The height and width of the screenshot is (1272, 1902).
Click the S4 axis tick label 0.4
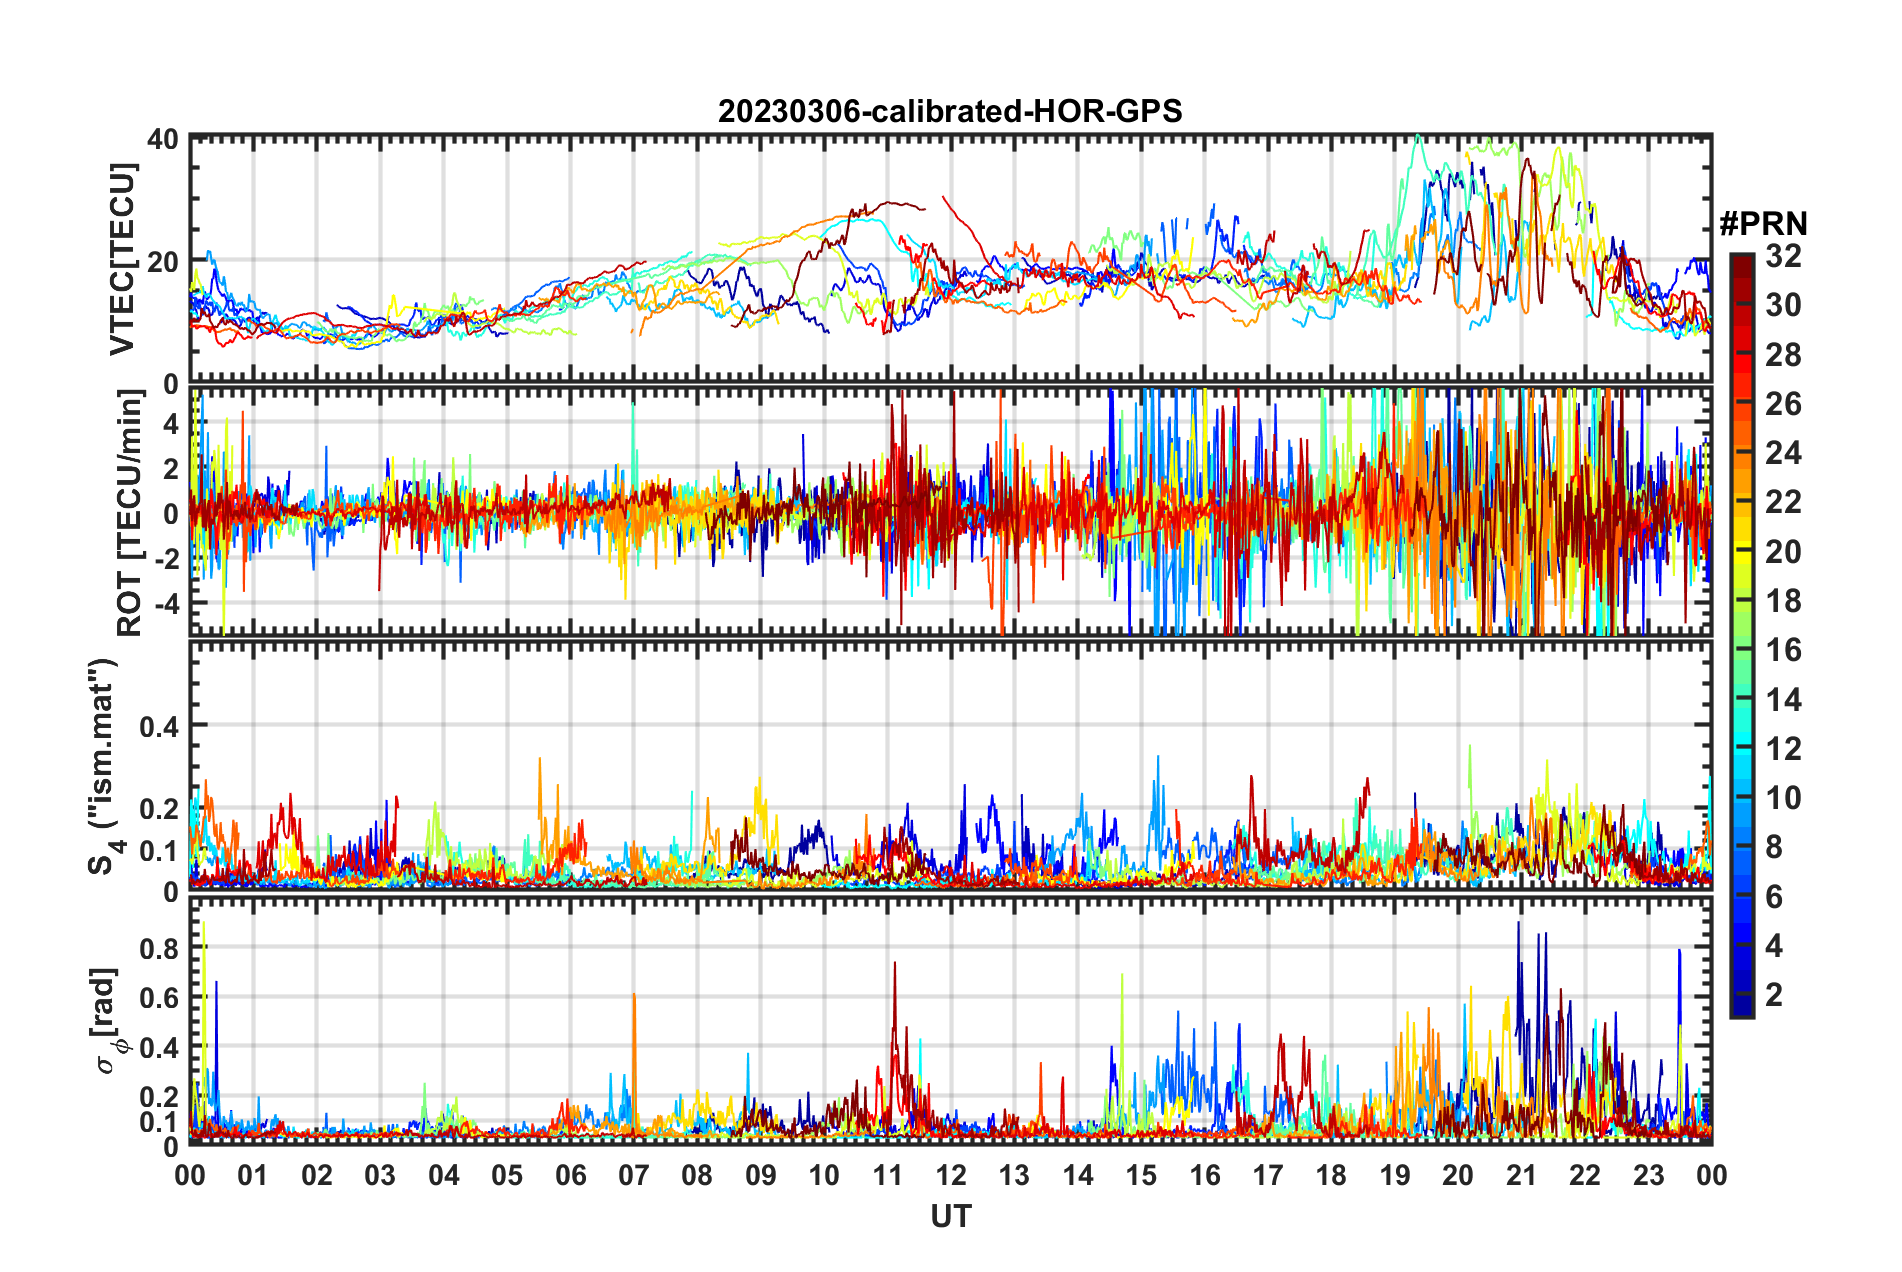(159, 726)
